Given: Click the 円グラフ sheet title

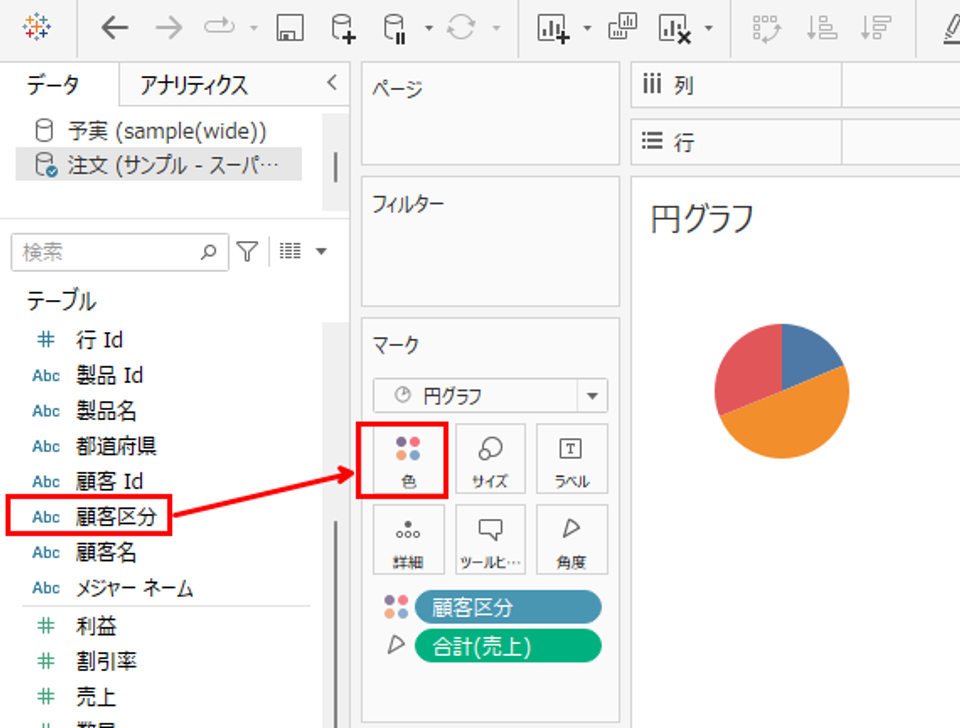Looking at the screenshot, I should click(702, 219).
